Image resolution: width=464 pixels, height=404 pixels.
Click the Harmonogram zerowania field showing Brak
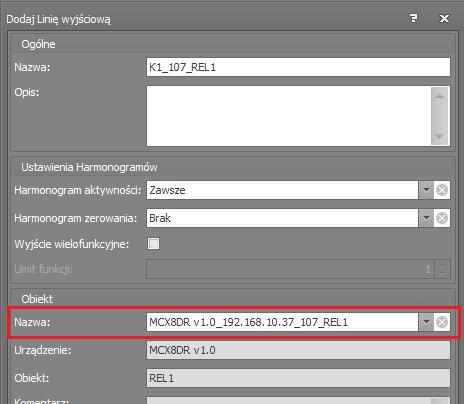point(282,218)
